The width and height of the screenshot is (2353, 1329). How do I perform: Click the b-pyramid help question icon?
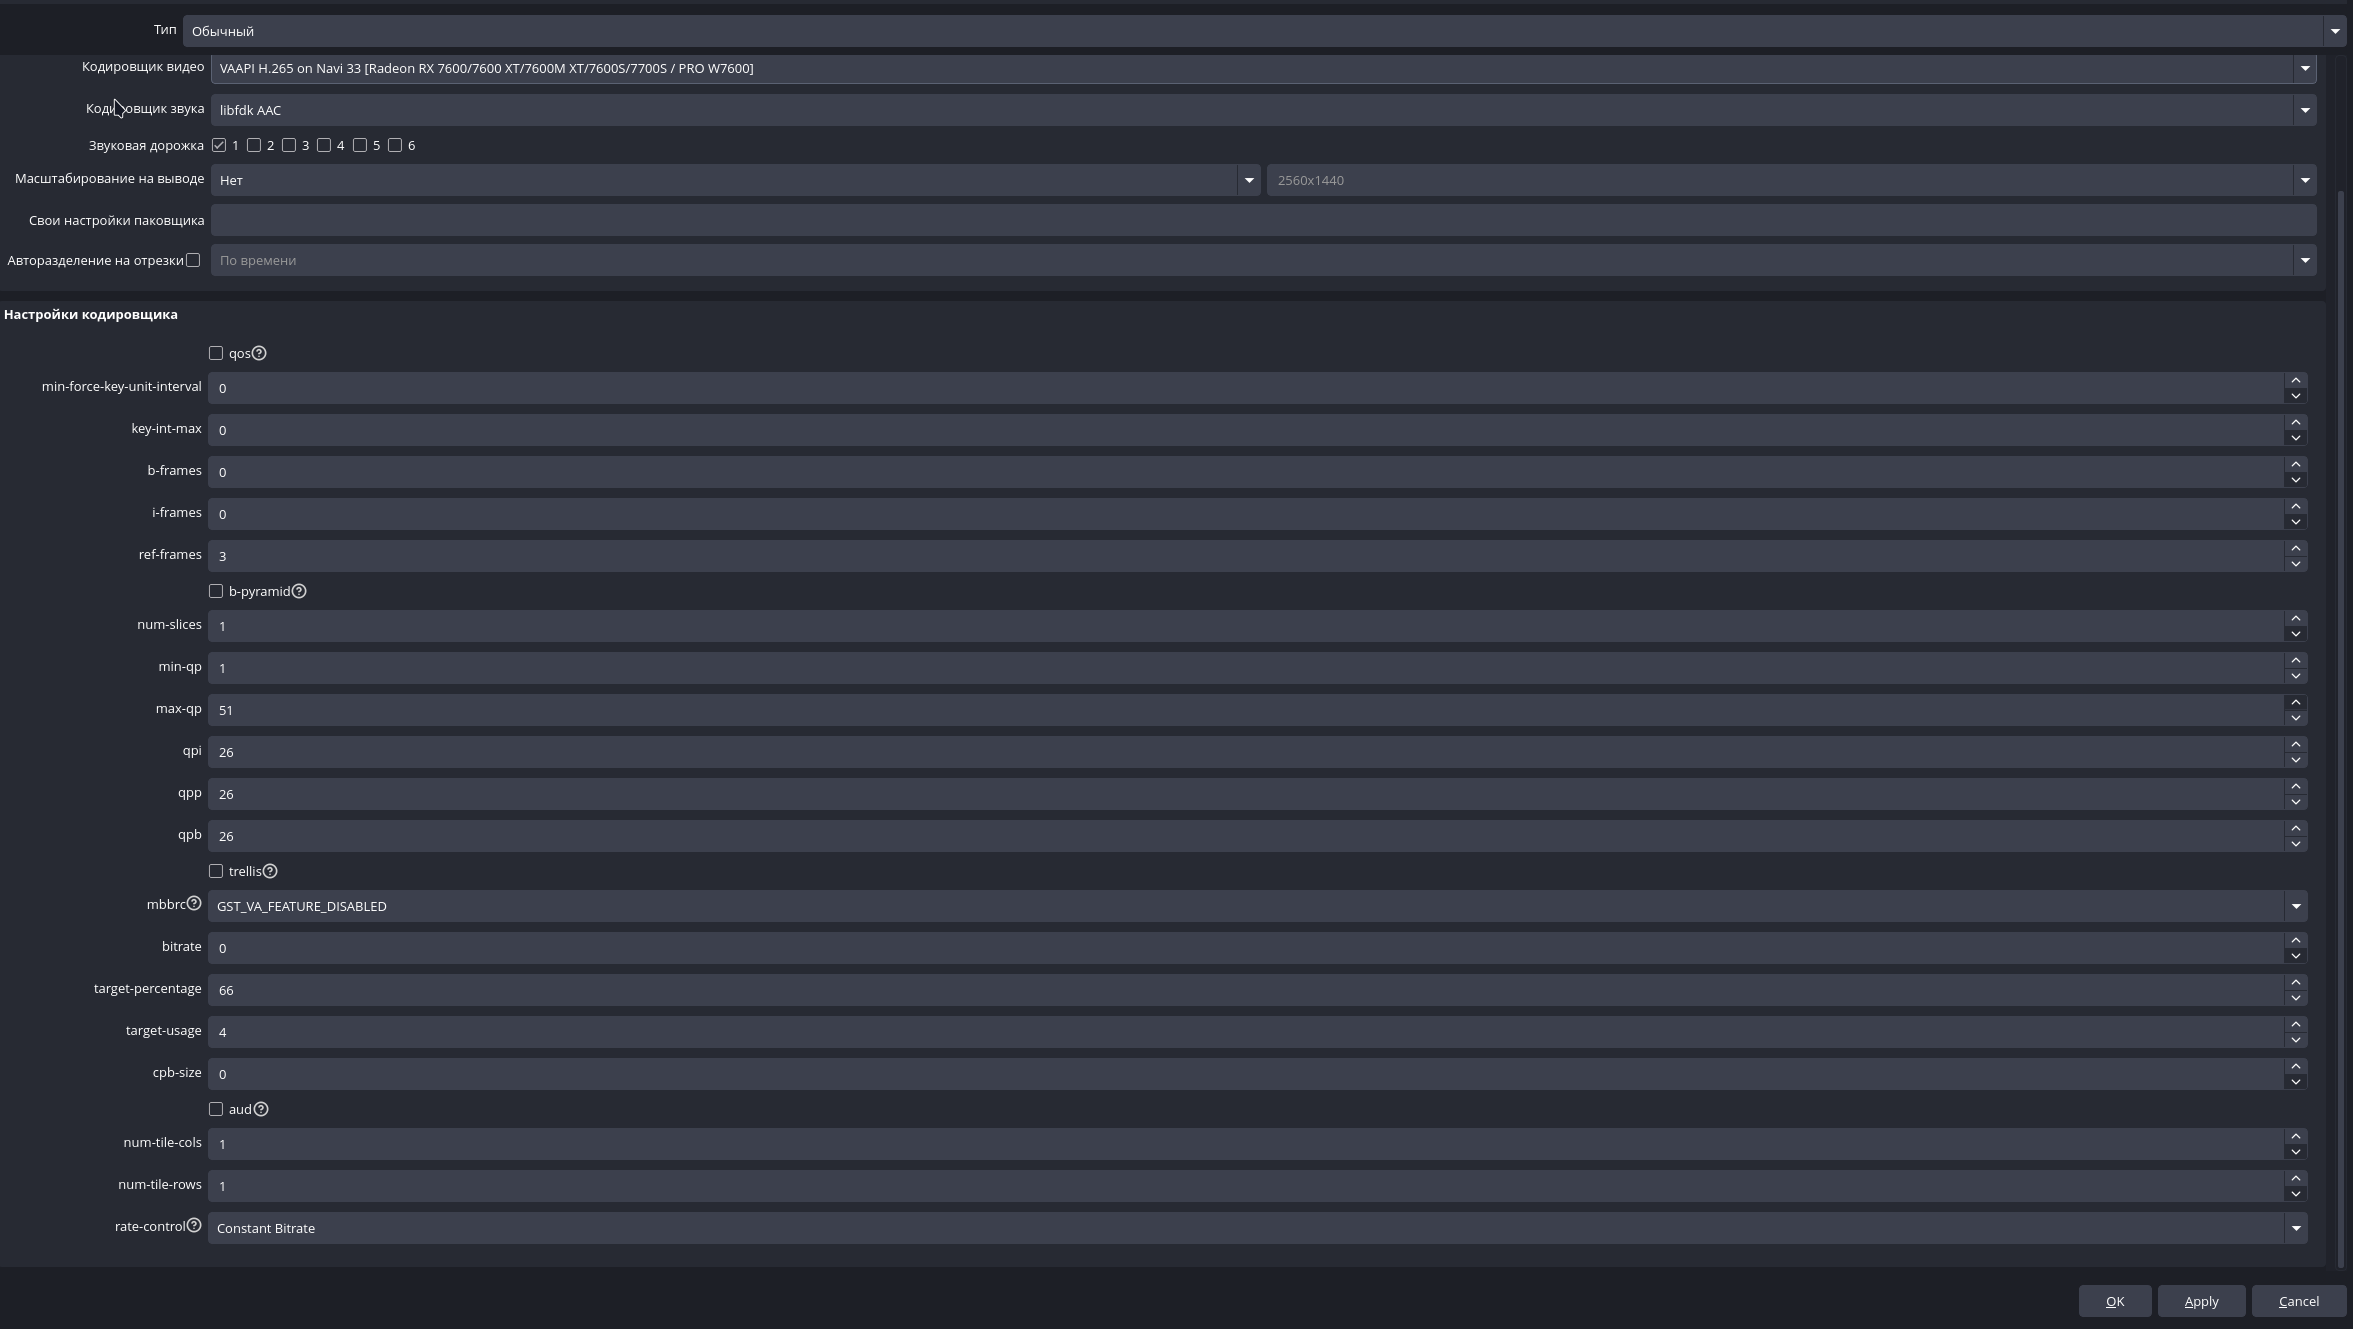pyautogui.click(x=299, y=591)
